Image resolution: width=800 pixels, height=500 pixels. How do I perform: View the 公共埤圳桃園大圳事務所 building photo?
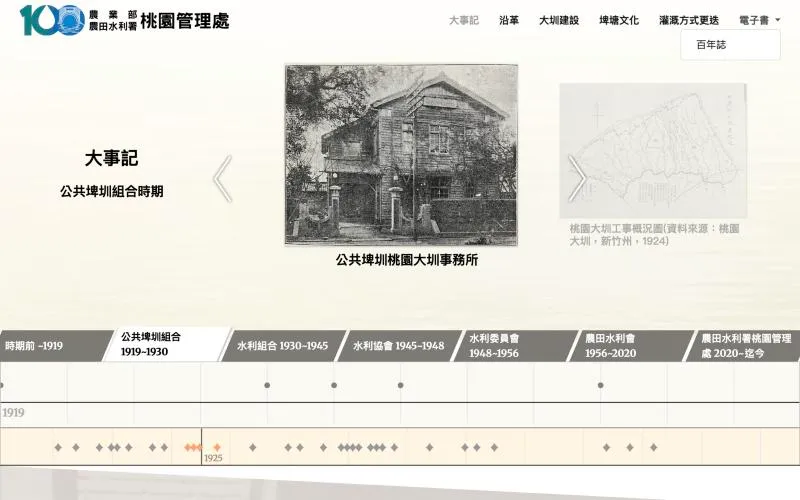[401, 155]
